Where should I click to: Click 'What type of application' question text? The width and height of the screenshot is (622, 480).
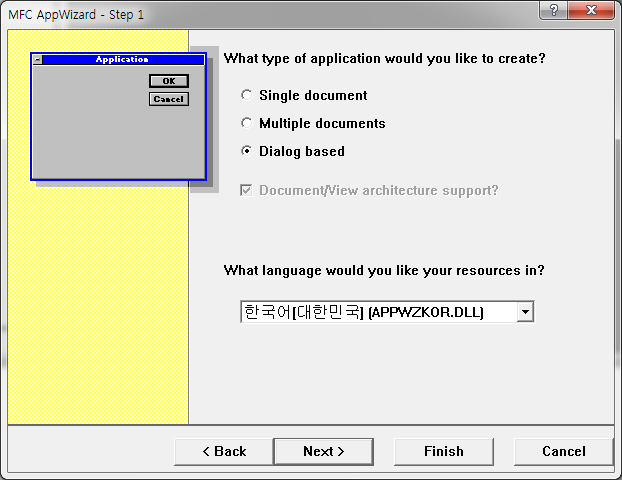tap(384, 58)
